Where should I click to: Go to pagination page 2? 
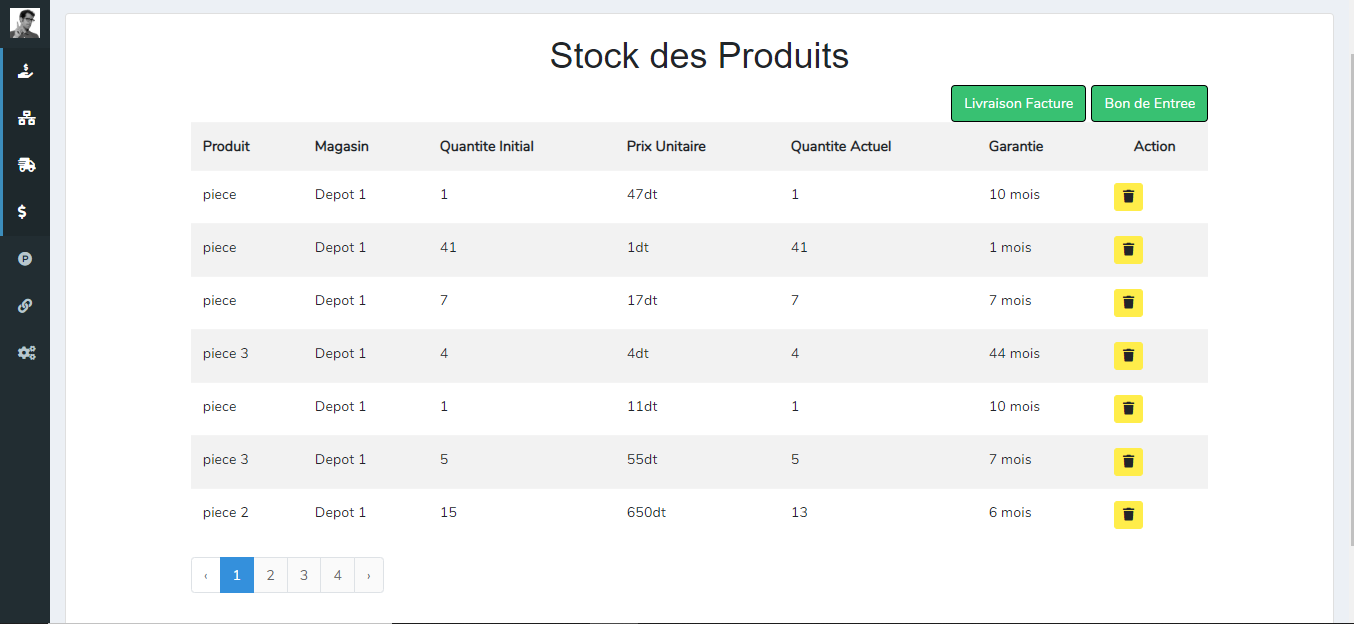click(x=270, y=575)
